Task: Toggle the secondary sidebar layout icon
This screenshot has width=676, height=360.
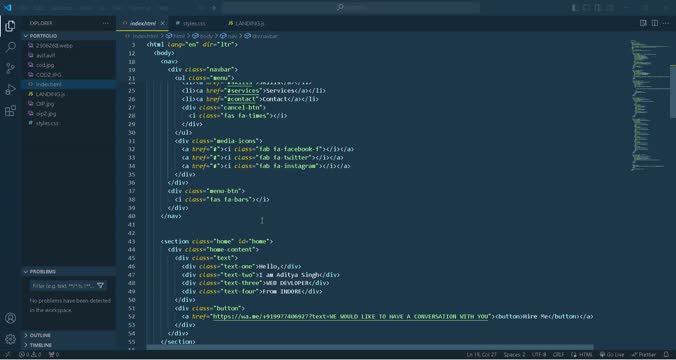Action: point(598,7)
